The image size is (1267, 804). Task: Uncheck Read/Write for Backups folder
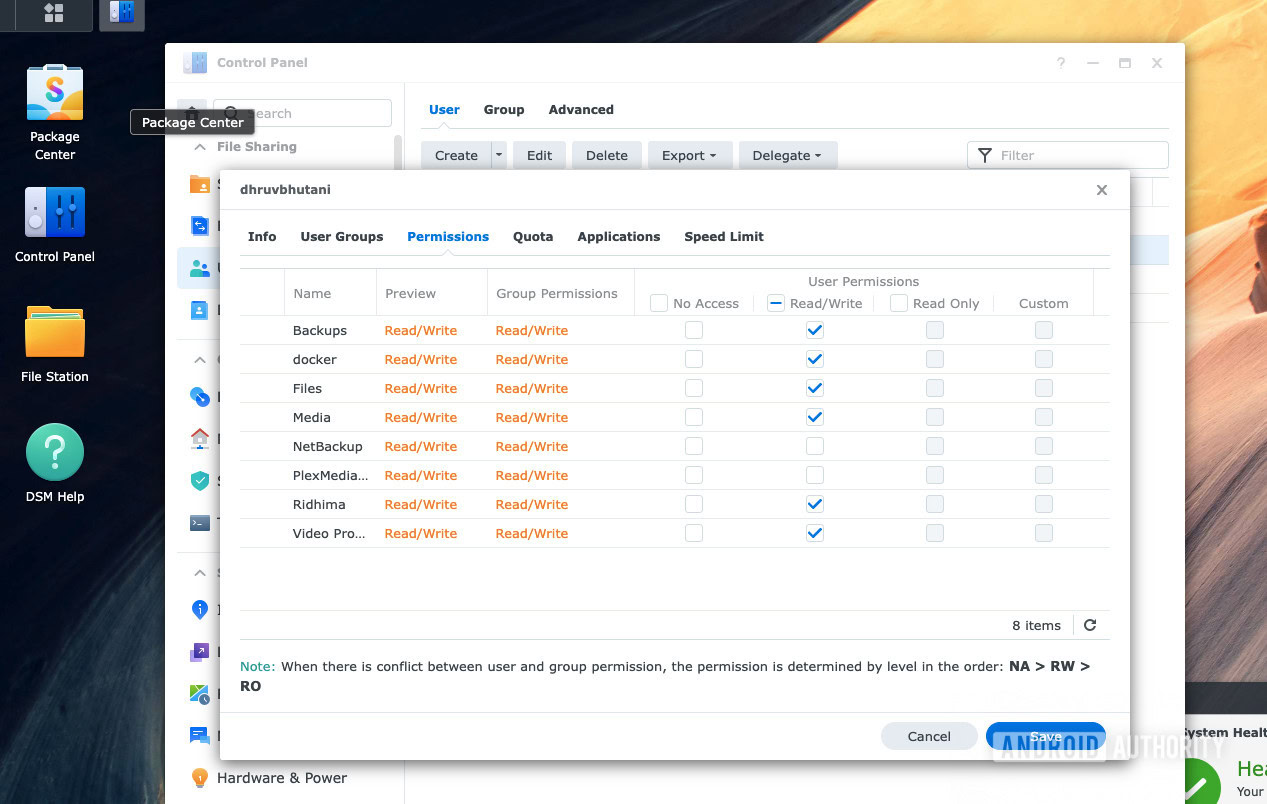tap(815, 330)
